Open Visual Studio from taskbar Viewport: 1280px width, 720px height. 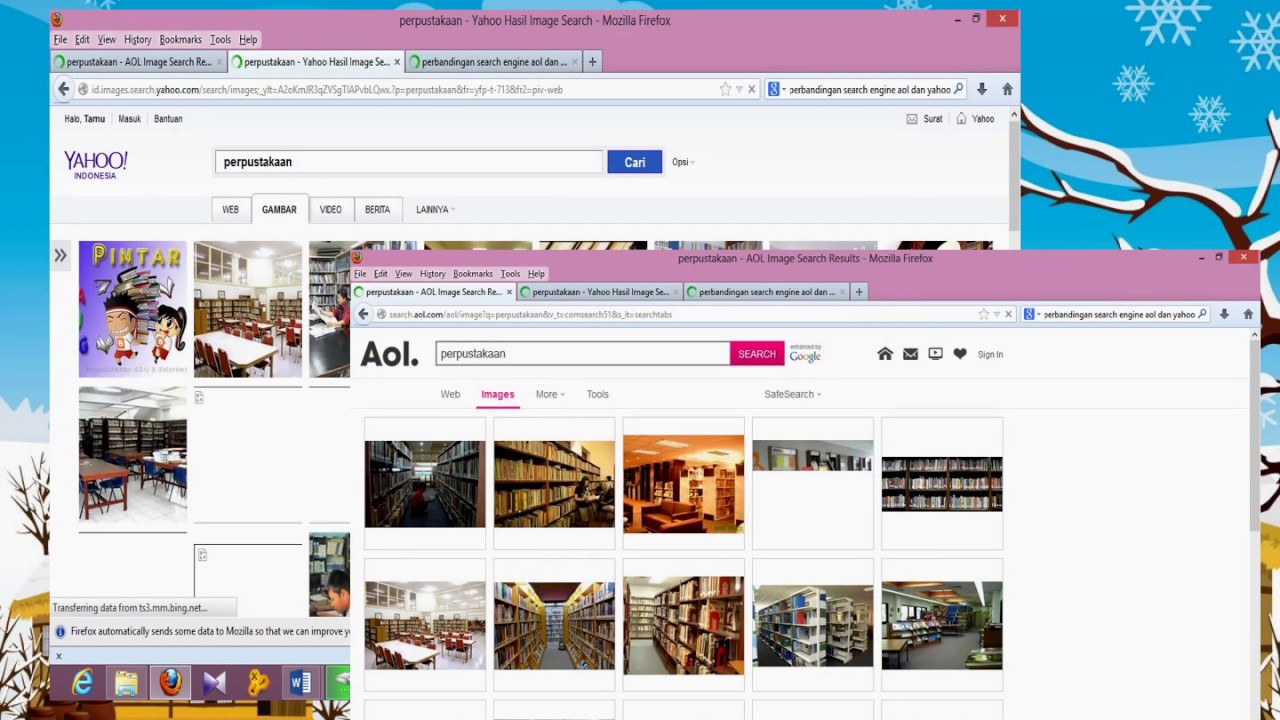point(214,683)
